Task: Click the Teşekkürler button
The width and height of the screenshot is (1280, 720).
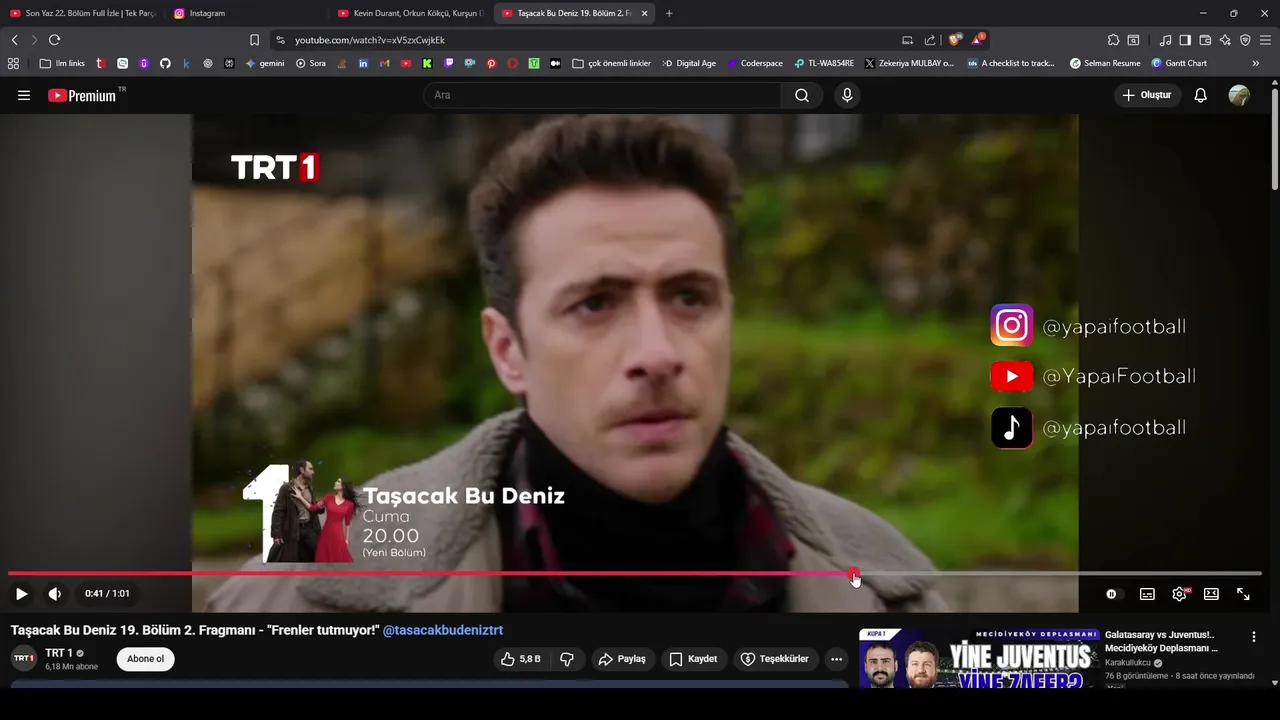Action: point(775,659)
